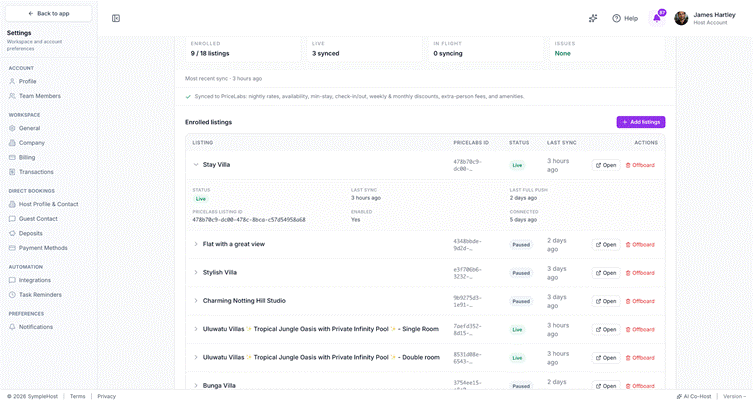This screenshot has width=753, height=403.
Task: Click Add listings button
Action: tap(641, 122)
